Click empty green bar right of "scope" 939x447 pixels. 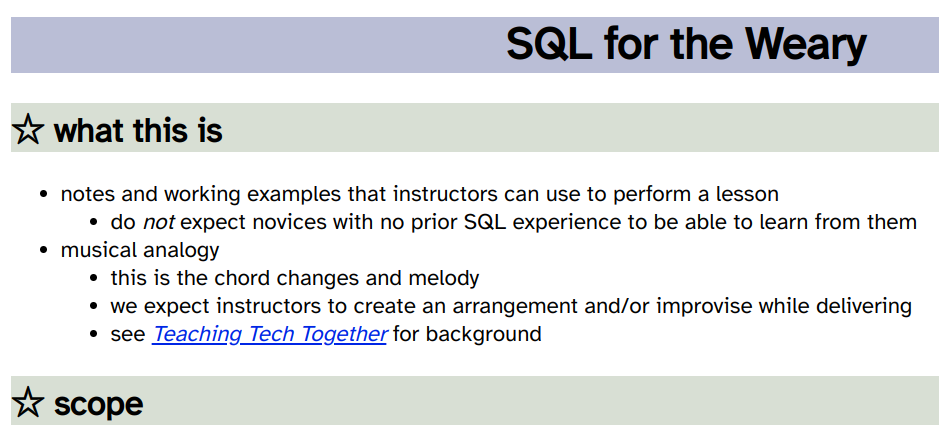pos(540,403)
